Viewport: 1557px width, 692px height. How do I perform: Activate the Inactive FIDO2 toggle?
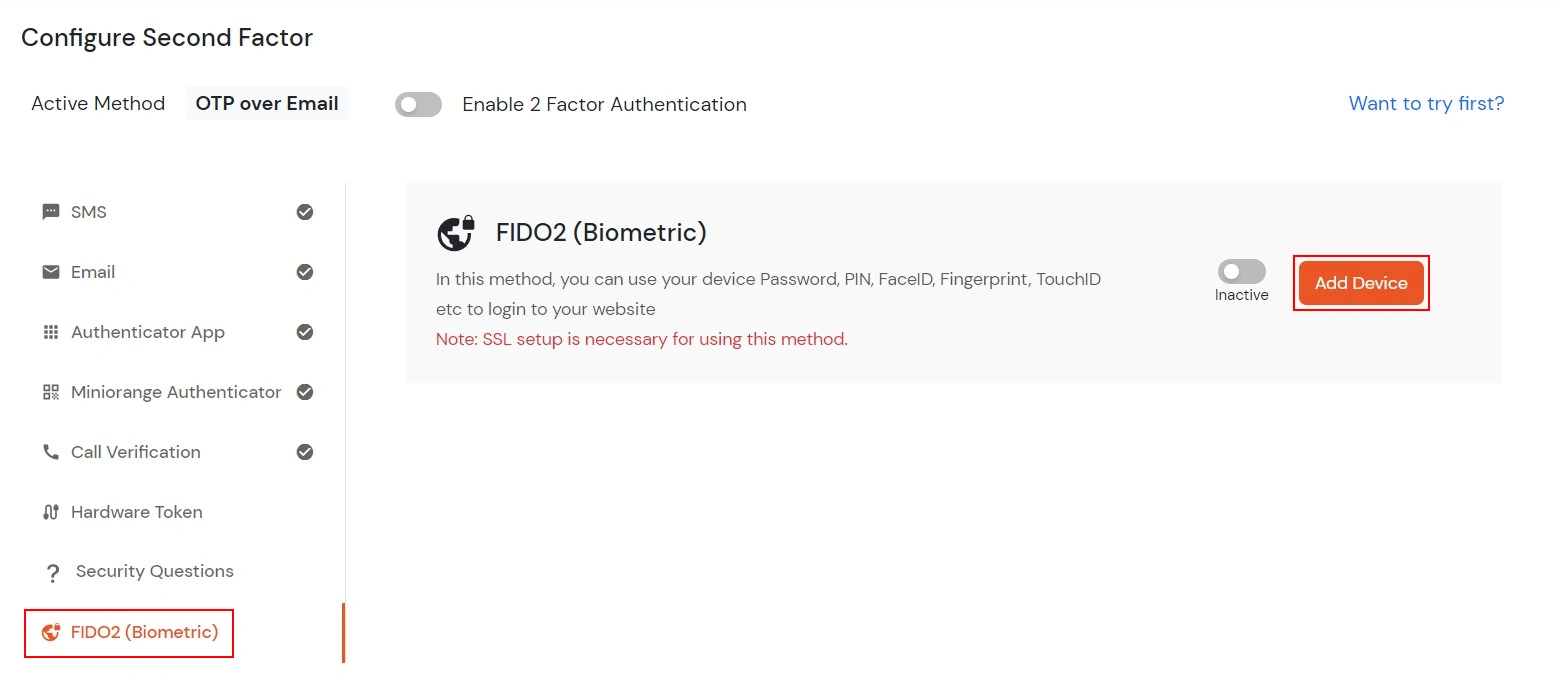(1240, 271)
